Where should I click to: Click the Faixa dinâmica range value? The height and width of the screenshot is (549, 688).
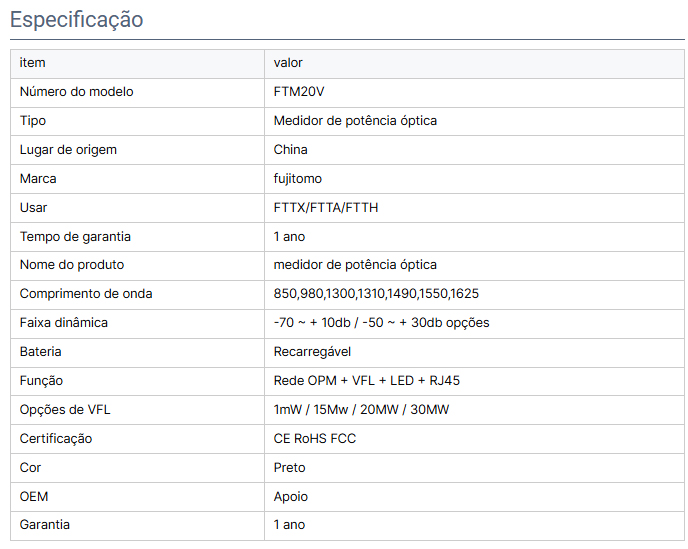point(381,323)
